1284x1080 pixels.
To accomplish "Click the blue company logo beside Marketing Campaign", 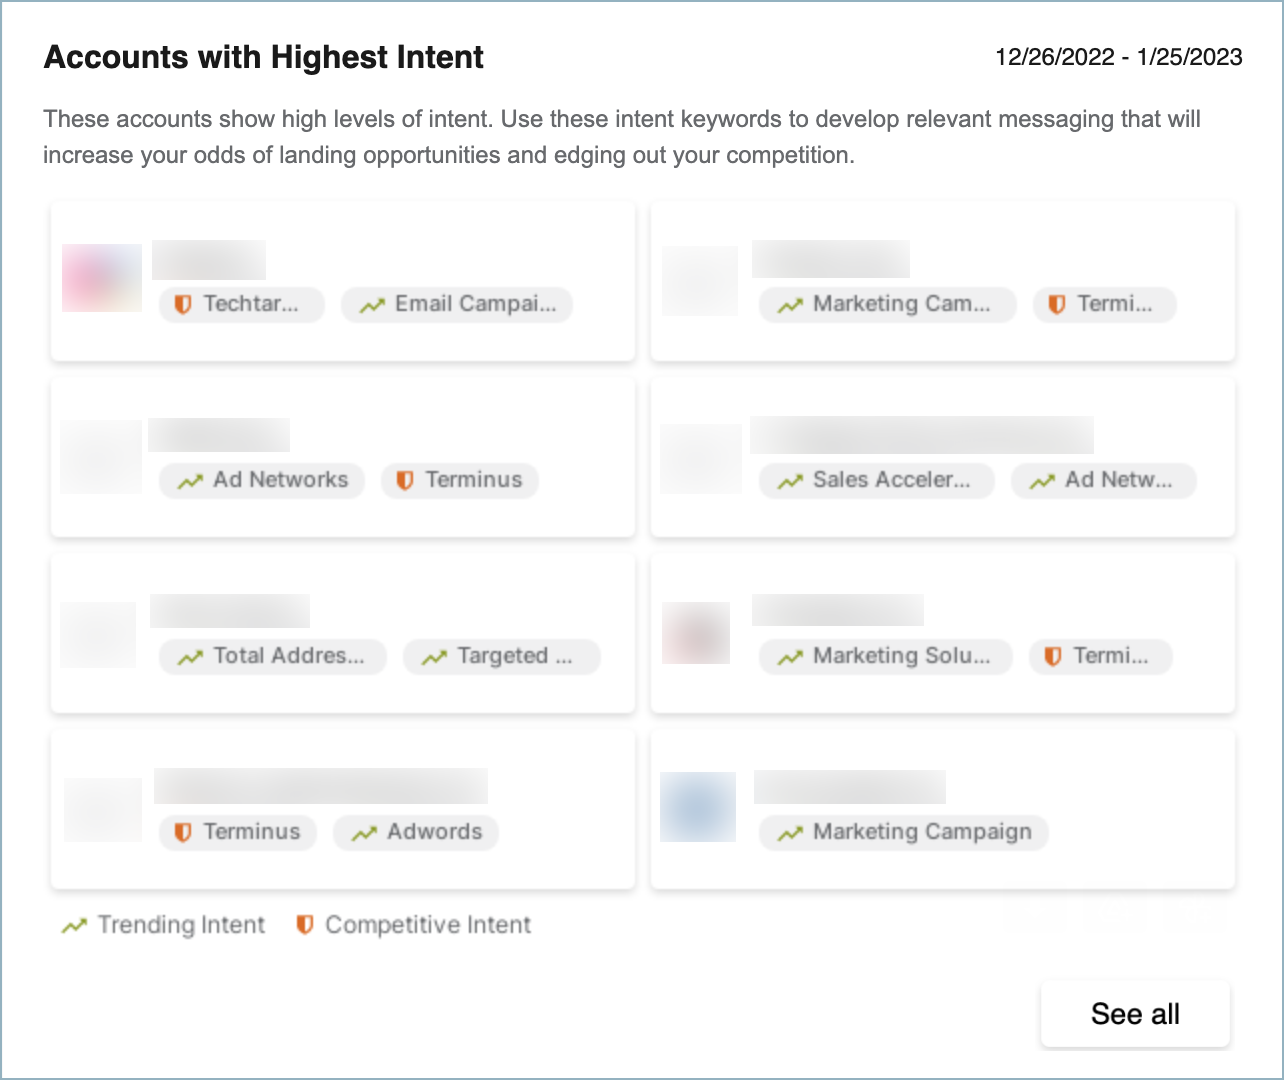I will point(697,806).
